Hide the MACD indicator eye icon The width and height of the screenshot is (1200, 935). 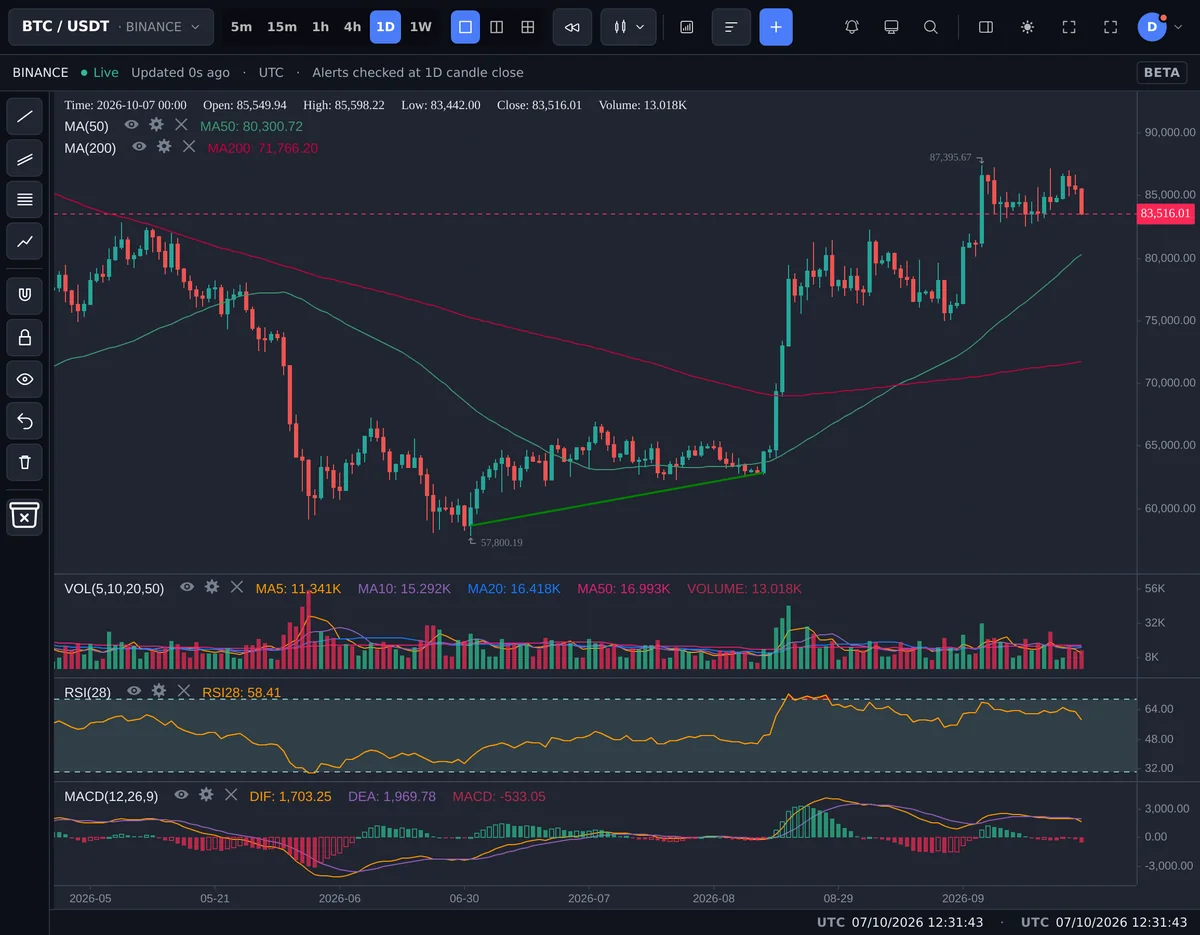point(181,795)
